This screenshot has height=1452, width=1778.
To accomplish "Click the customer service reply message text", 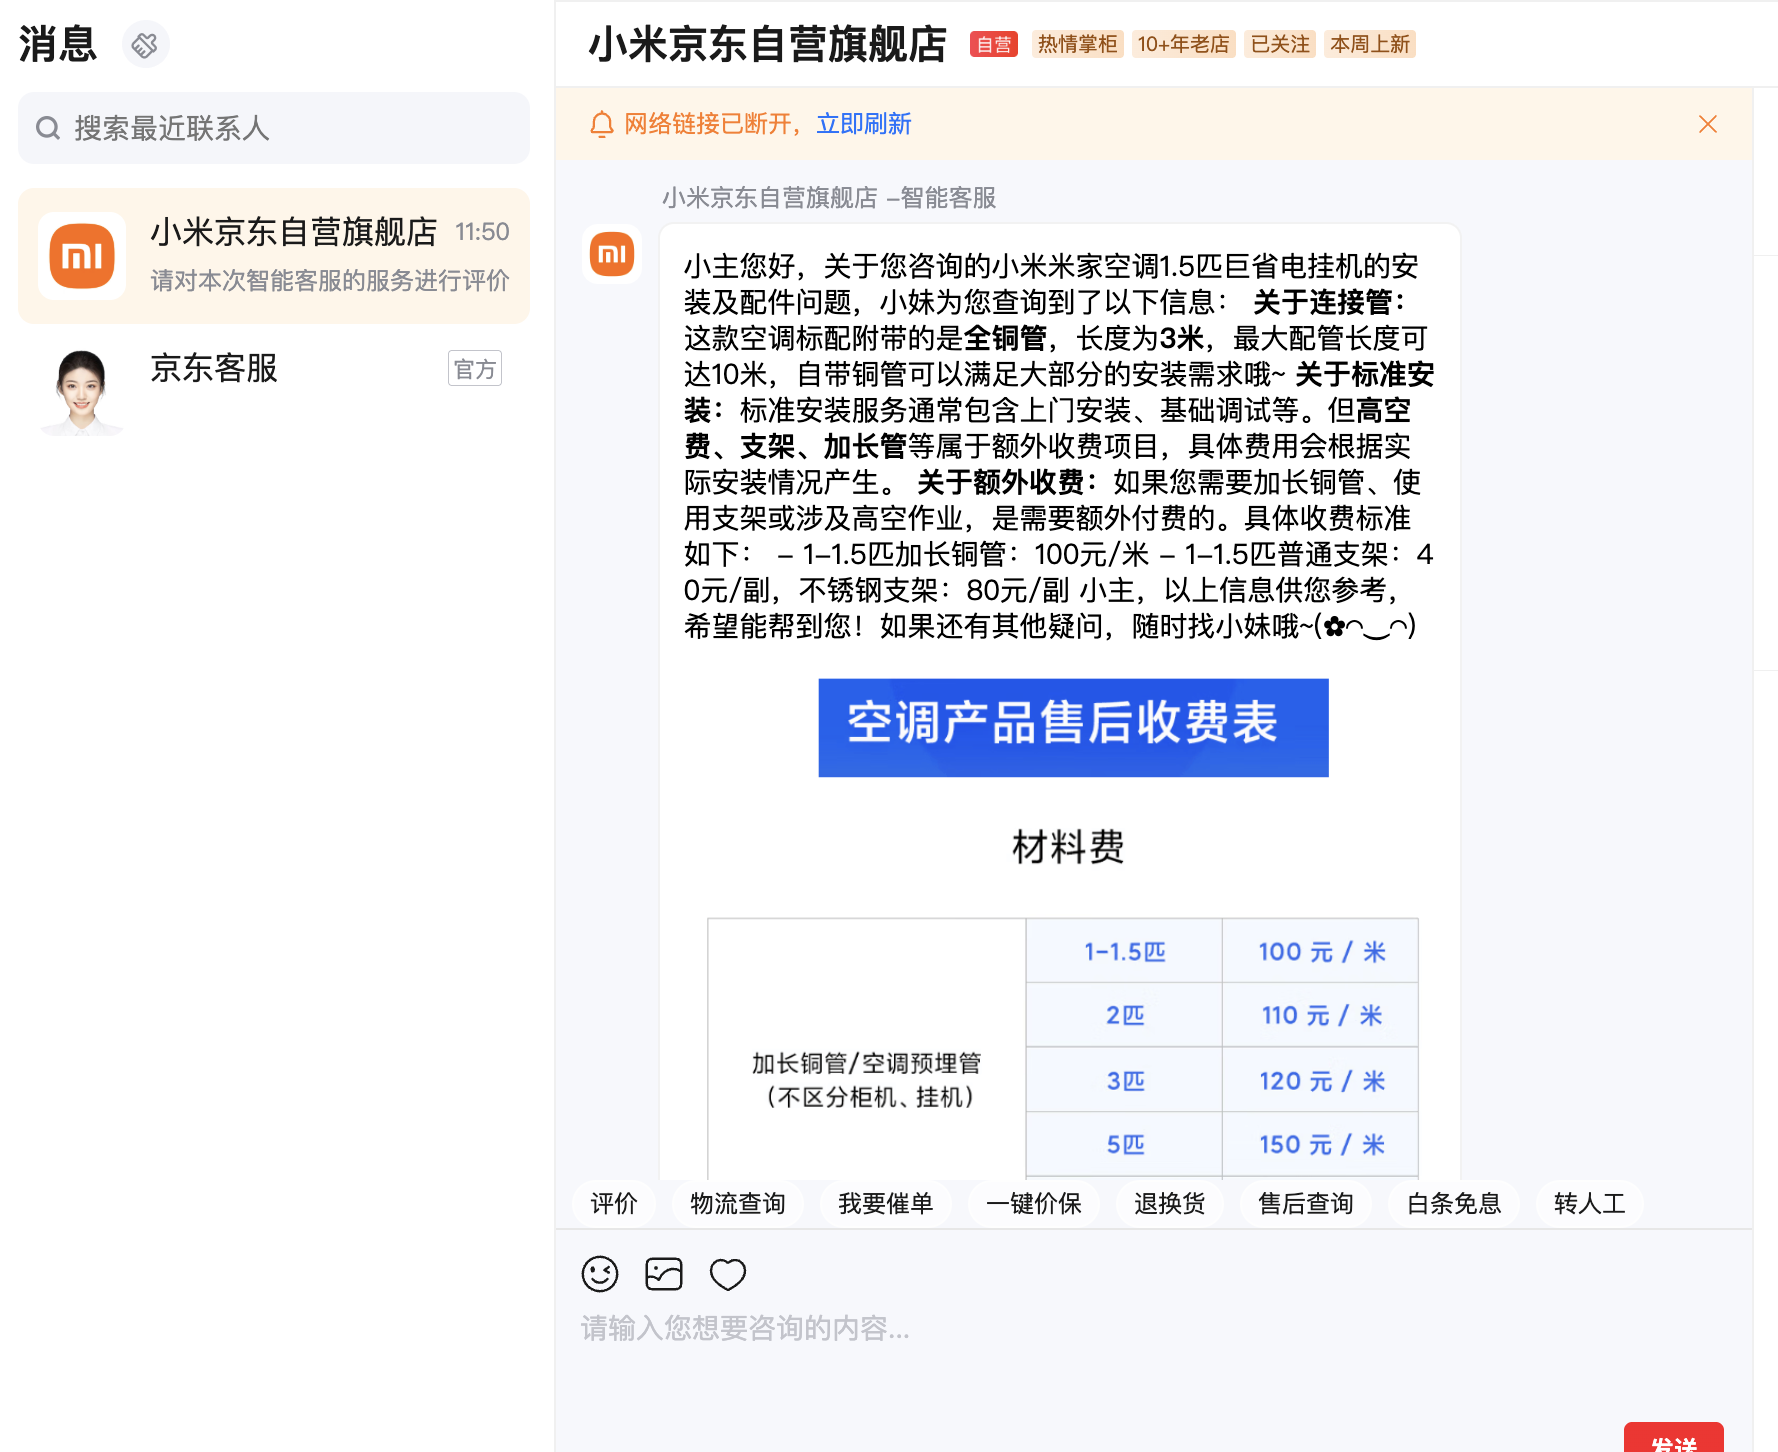I will point(1059,446).
